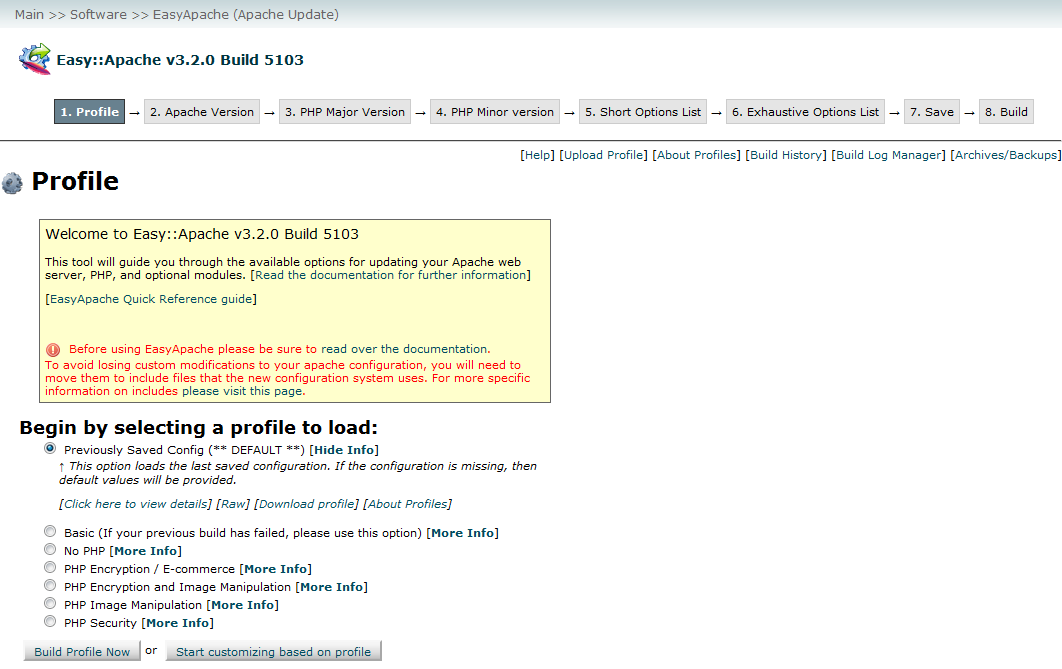Expand More Info for PHP Image Manipulation
Image resolution: width=1062 pixels, height=669 pixels.
pos(242,605)
